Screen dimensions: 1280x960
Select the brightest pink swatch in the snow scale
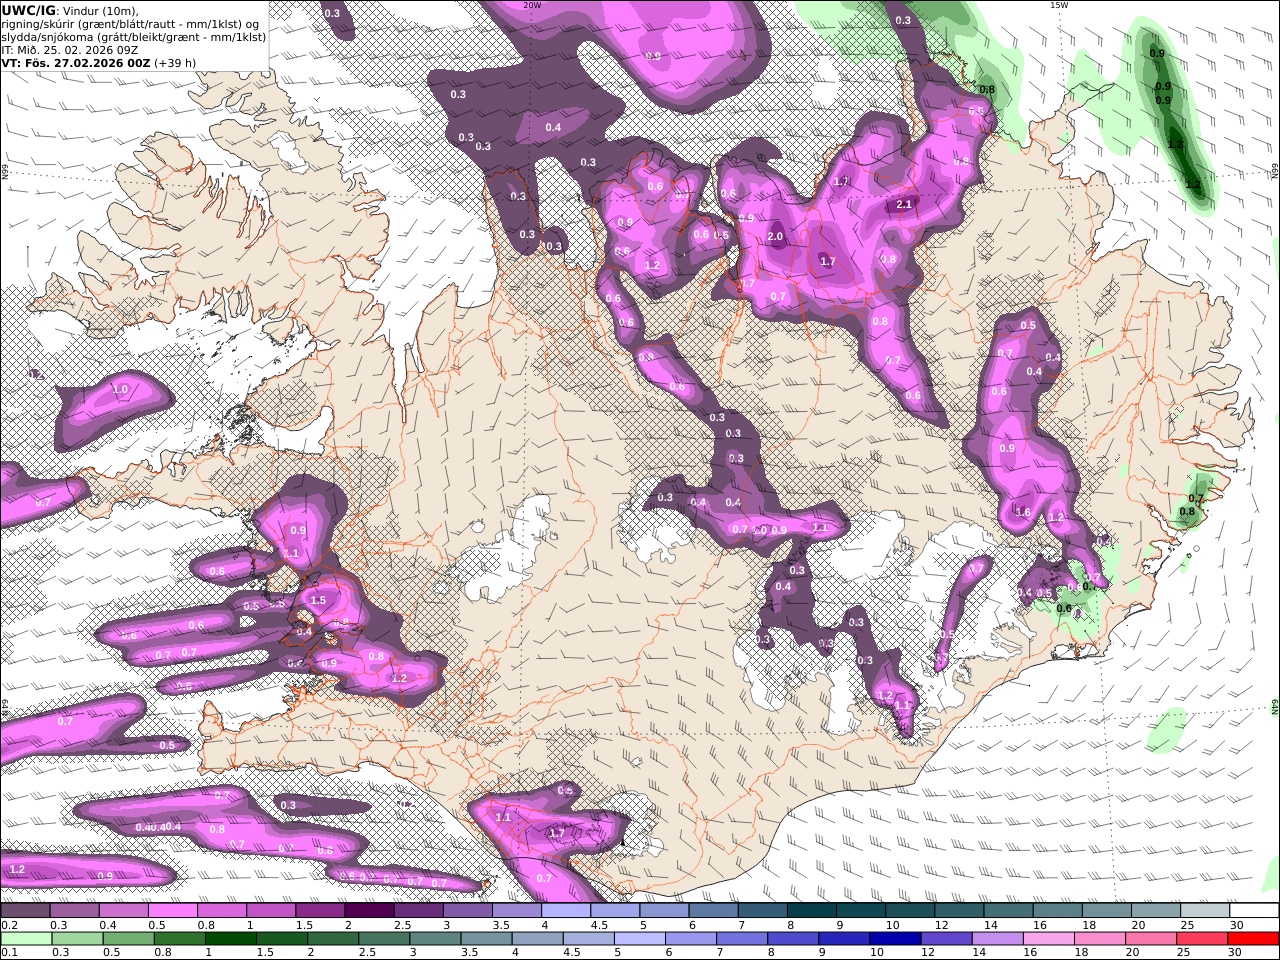[x=172, y=910]
